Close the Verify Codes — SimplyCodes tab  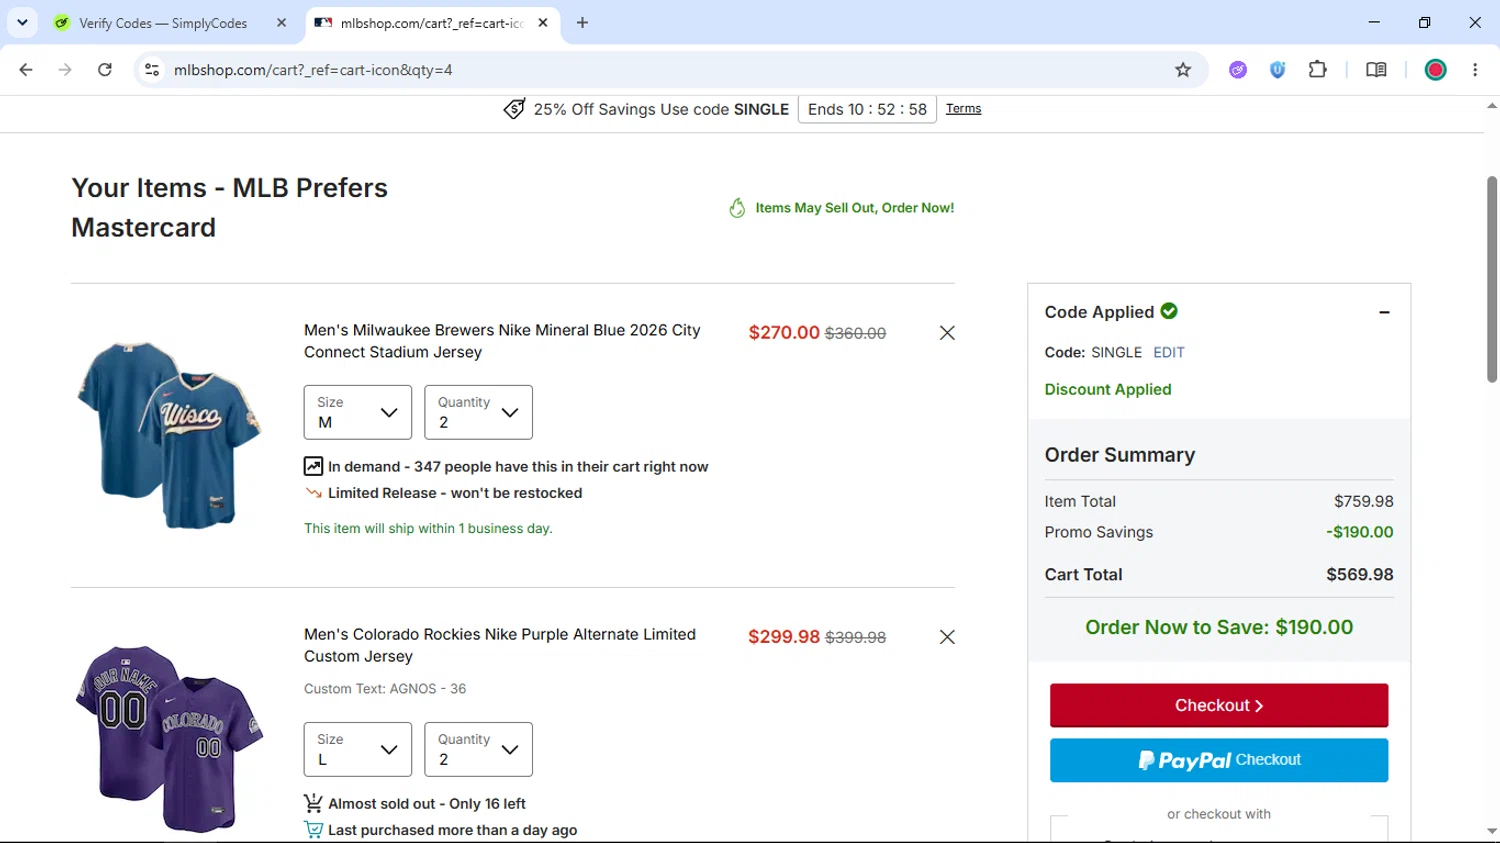click(281, 22)
